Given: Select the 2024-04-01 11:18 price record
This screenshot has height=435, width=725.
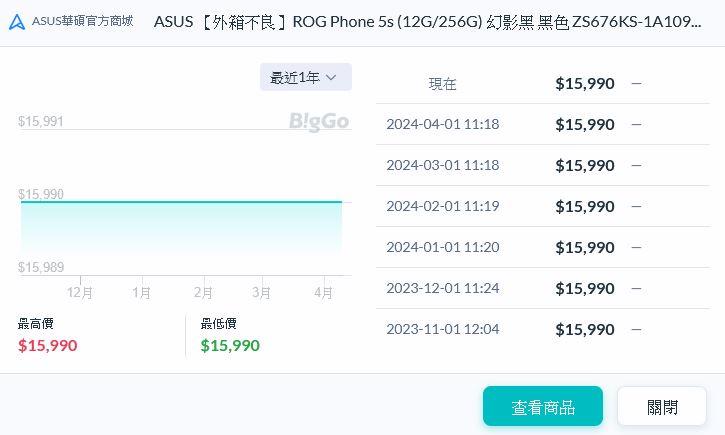Looking at the screenshot, I should pyautogui.click(x=542, y=124).
